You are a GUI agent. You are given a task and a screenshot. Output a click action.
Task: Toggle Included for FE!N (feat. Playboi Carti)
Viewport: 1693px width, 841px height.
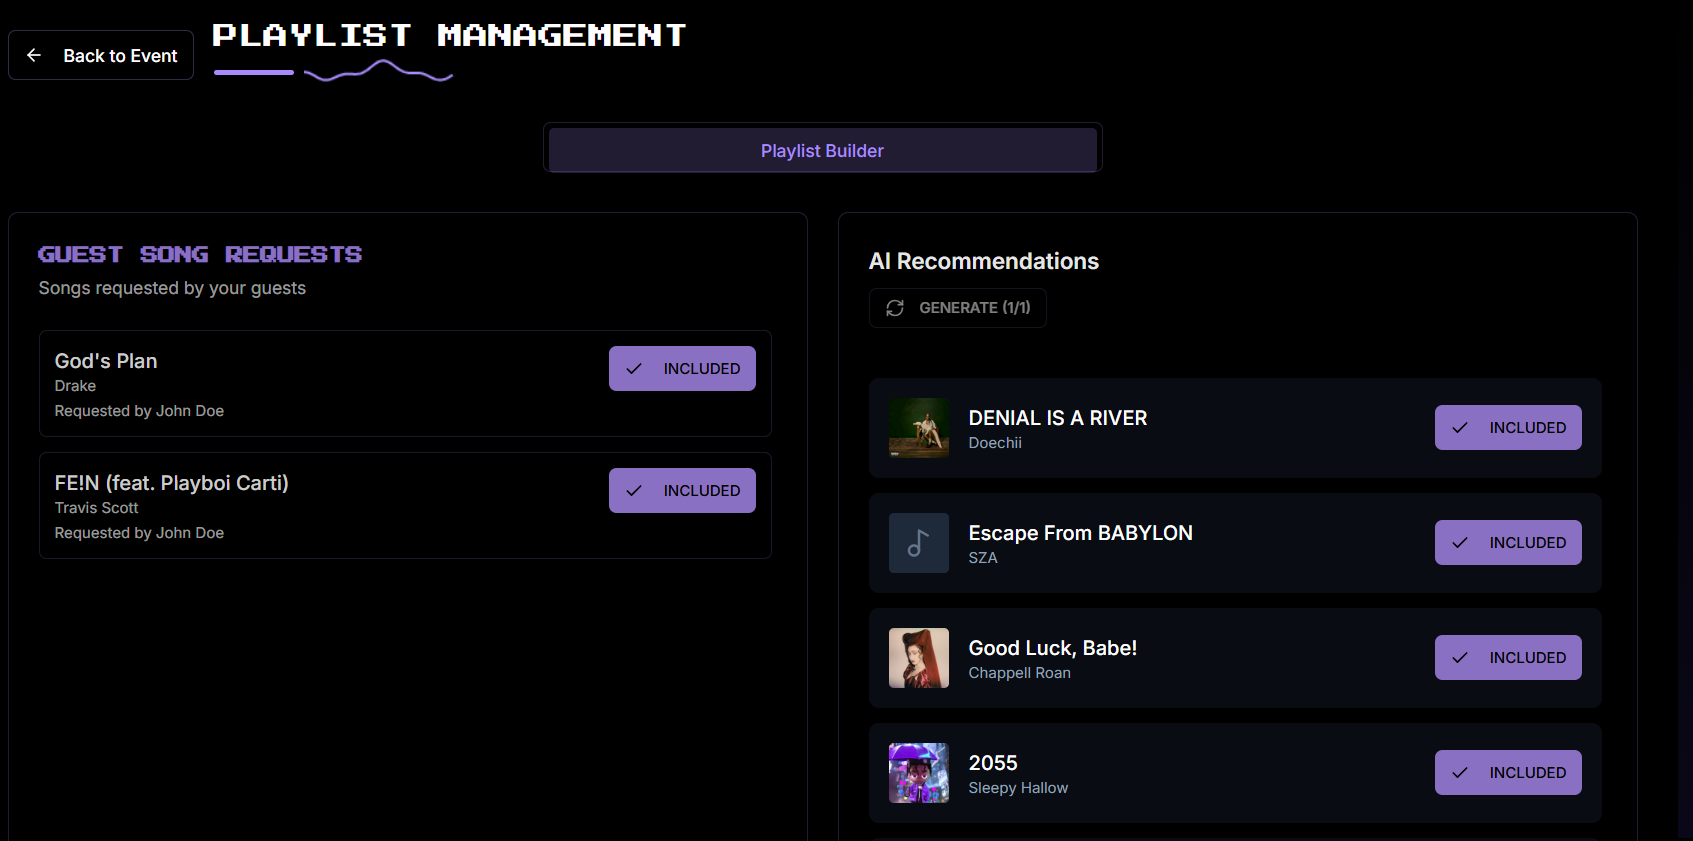[682, 491]
